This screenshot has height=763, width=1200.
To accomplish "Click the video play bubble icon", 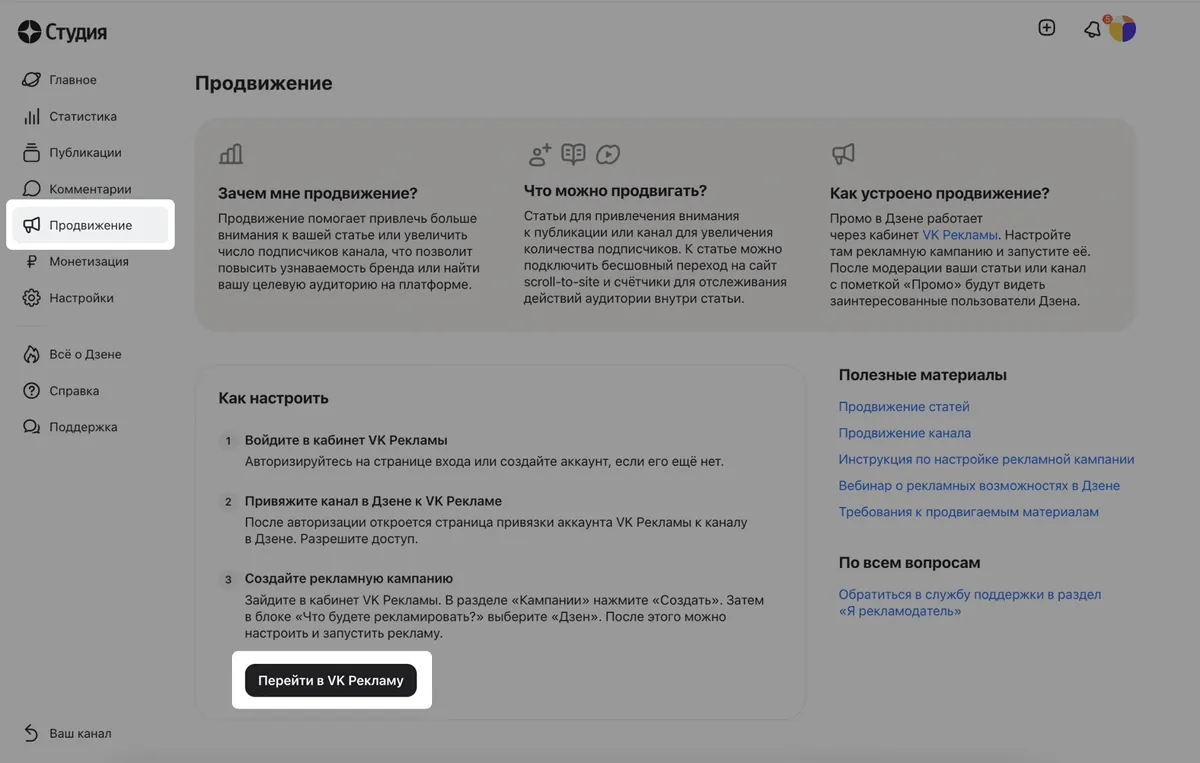I will coord(608,154).
